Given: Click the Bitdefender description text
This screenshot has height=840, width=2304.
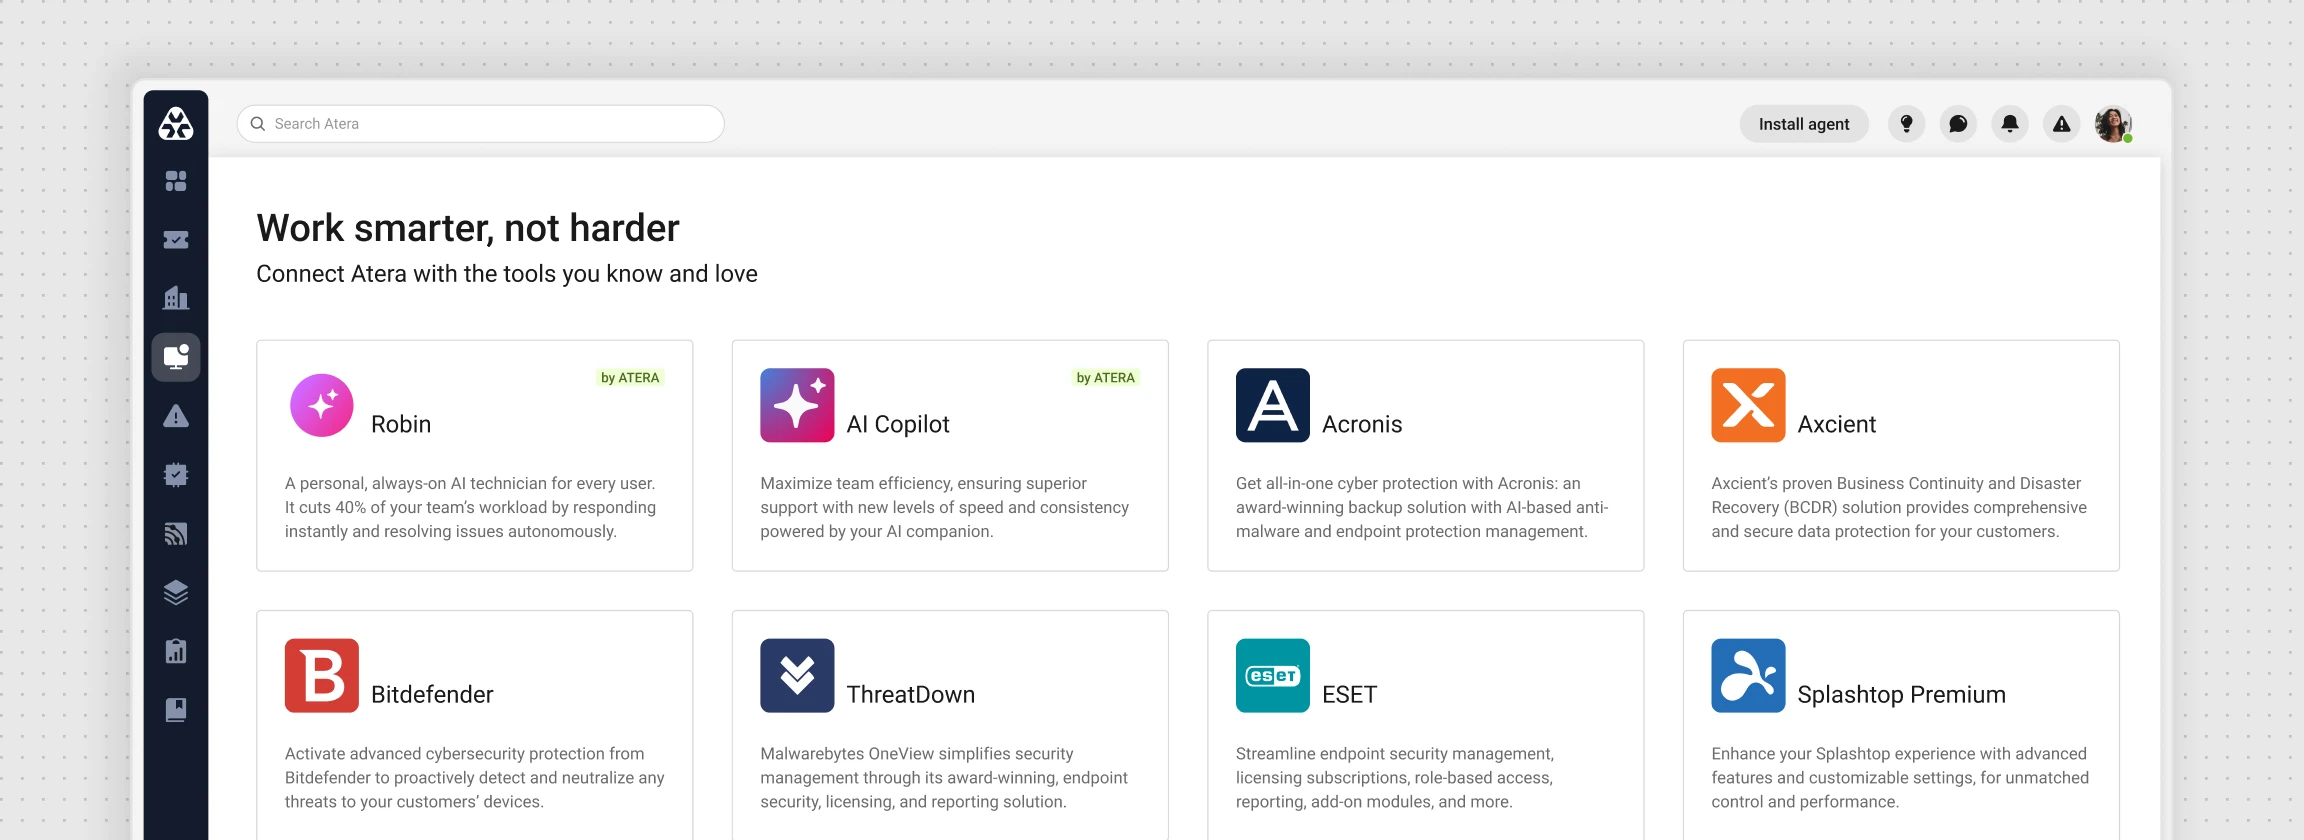Looking at the screenshot, I should [475, 777].
